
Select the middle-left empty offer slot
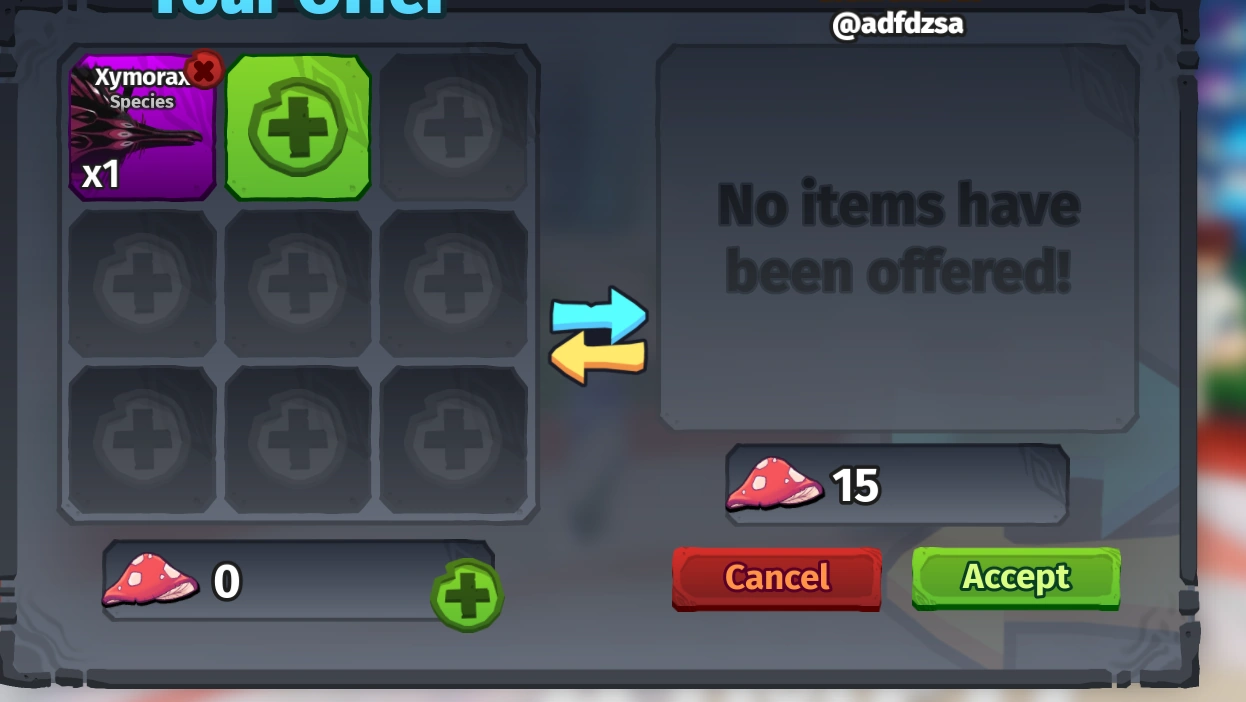[x=142, y=283]
